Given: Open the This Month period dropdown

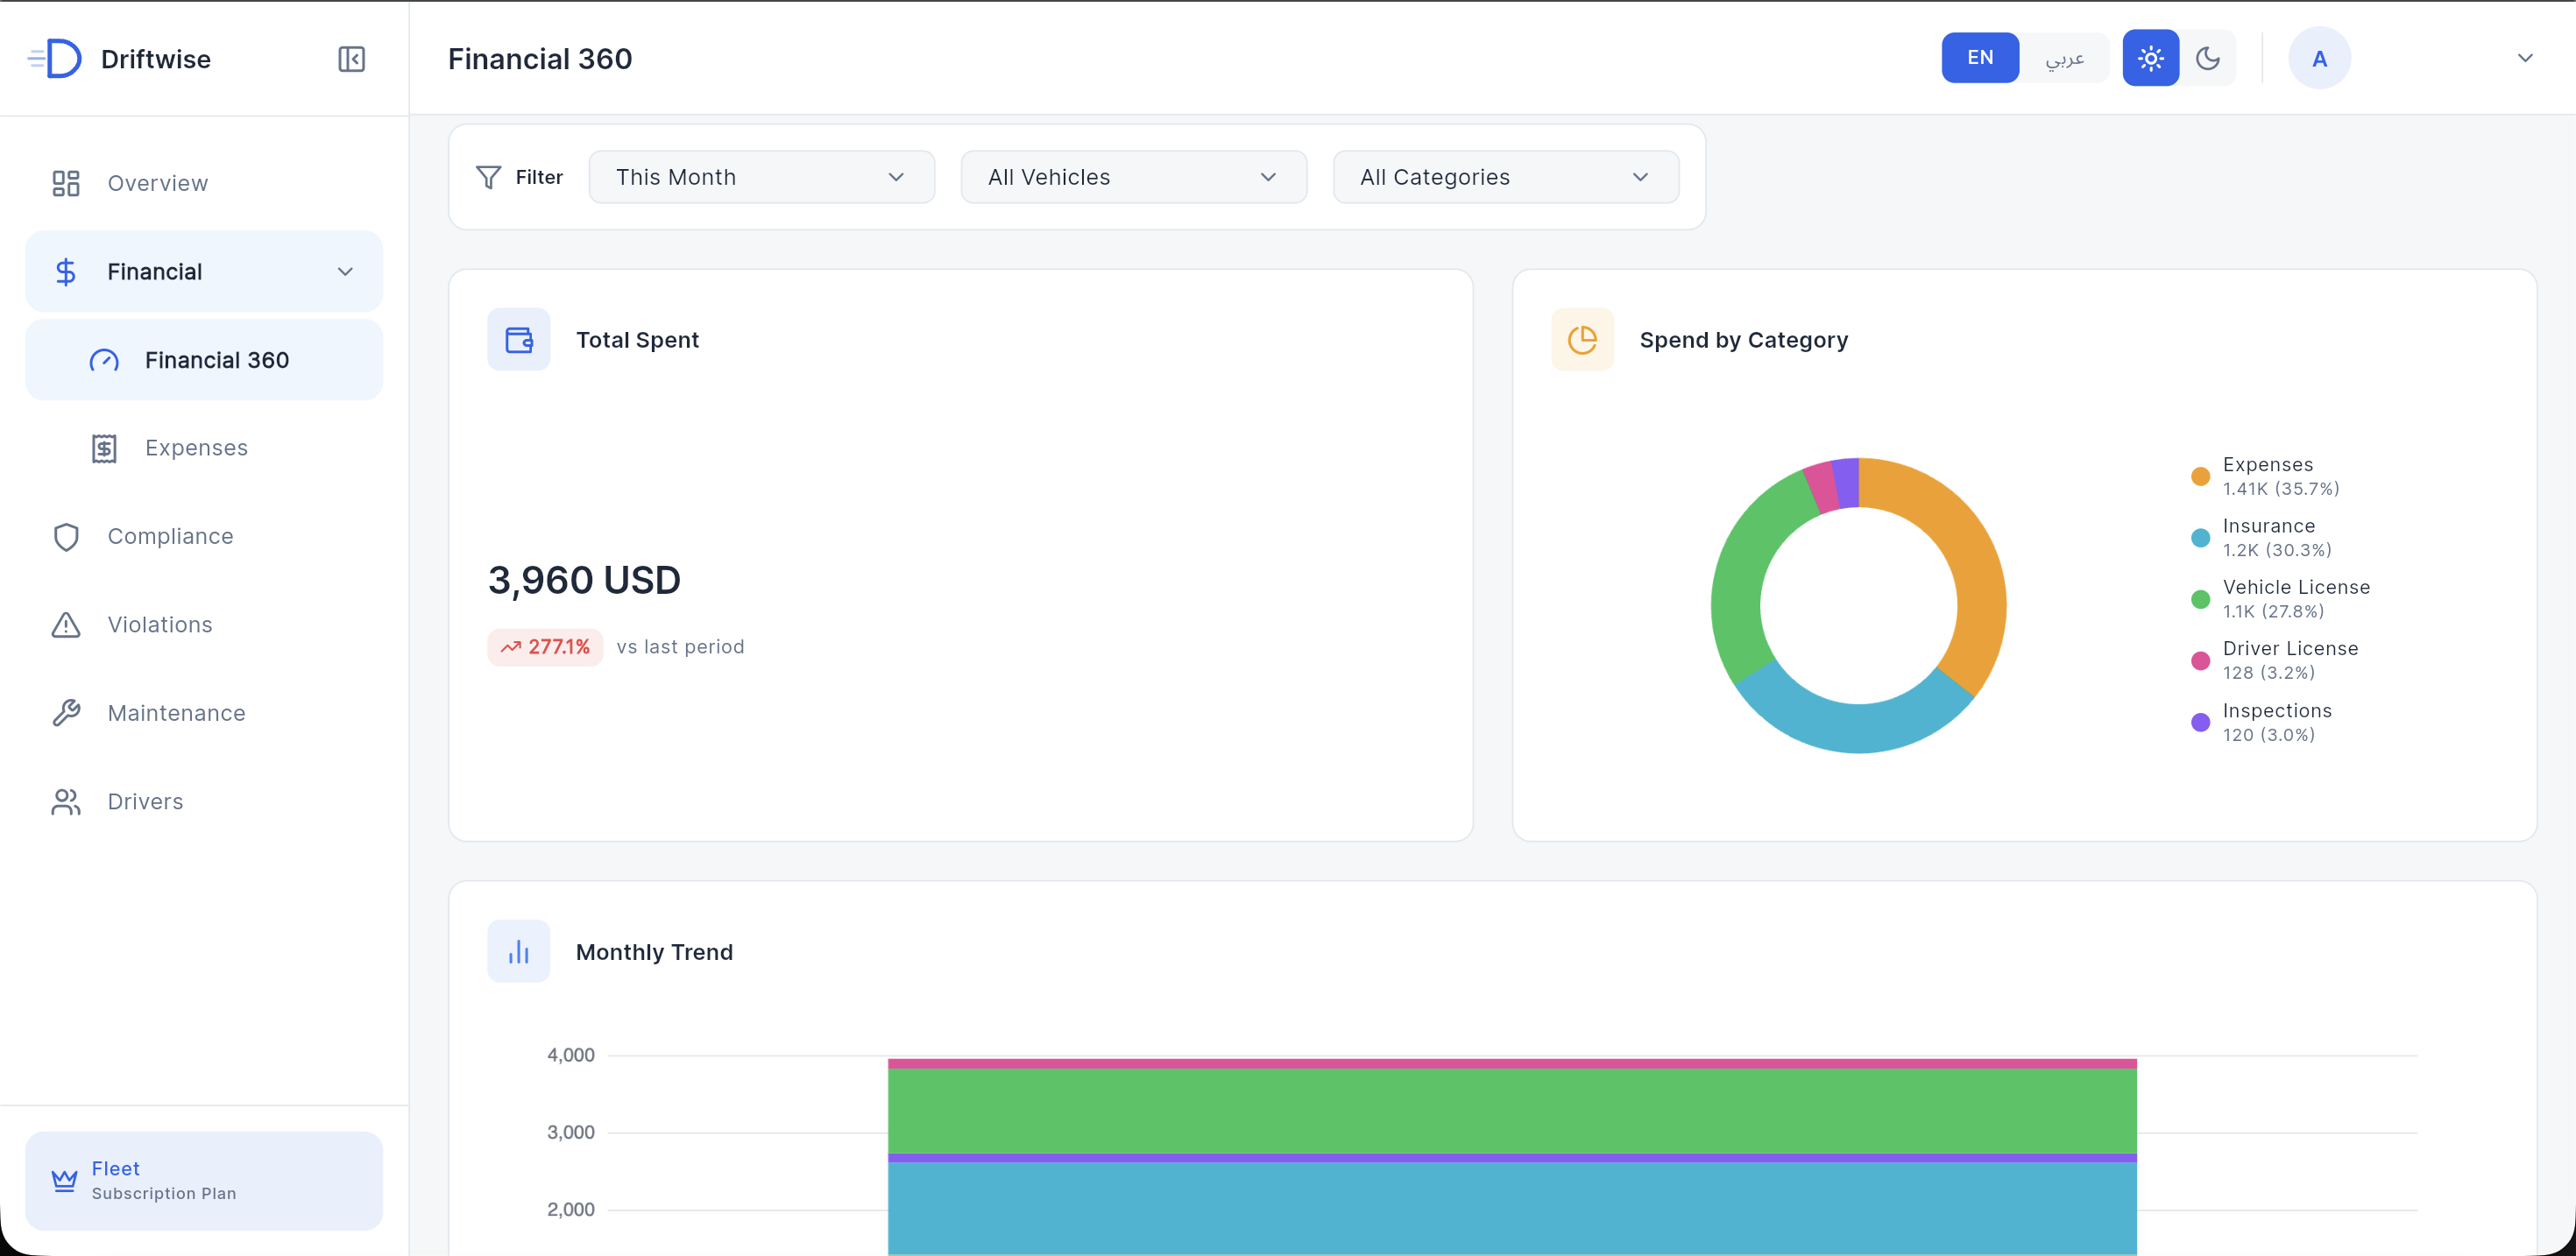Looking at the screenshot, I should click(x=761, y=177).
